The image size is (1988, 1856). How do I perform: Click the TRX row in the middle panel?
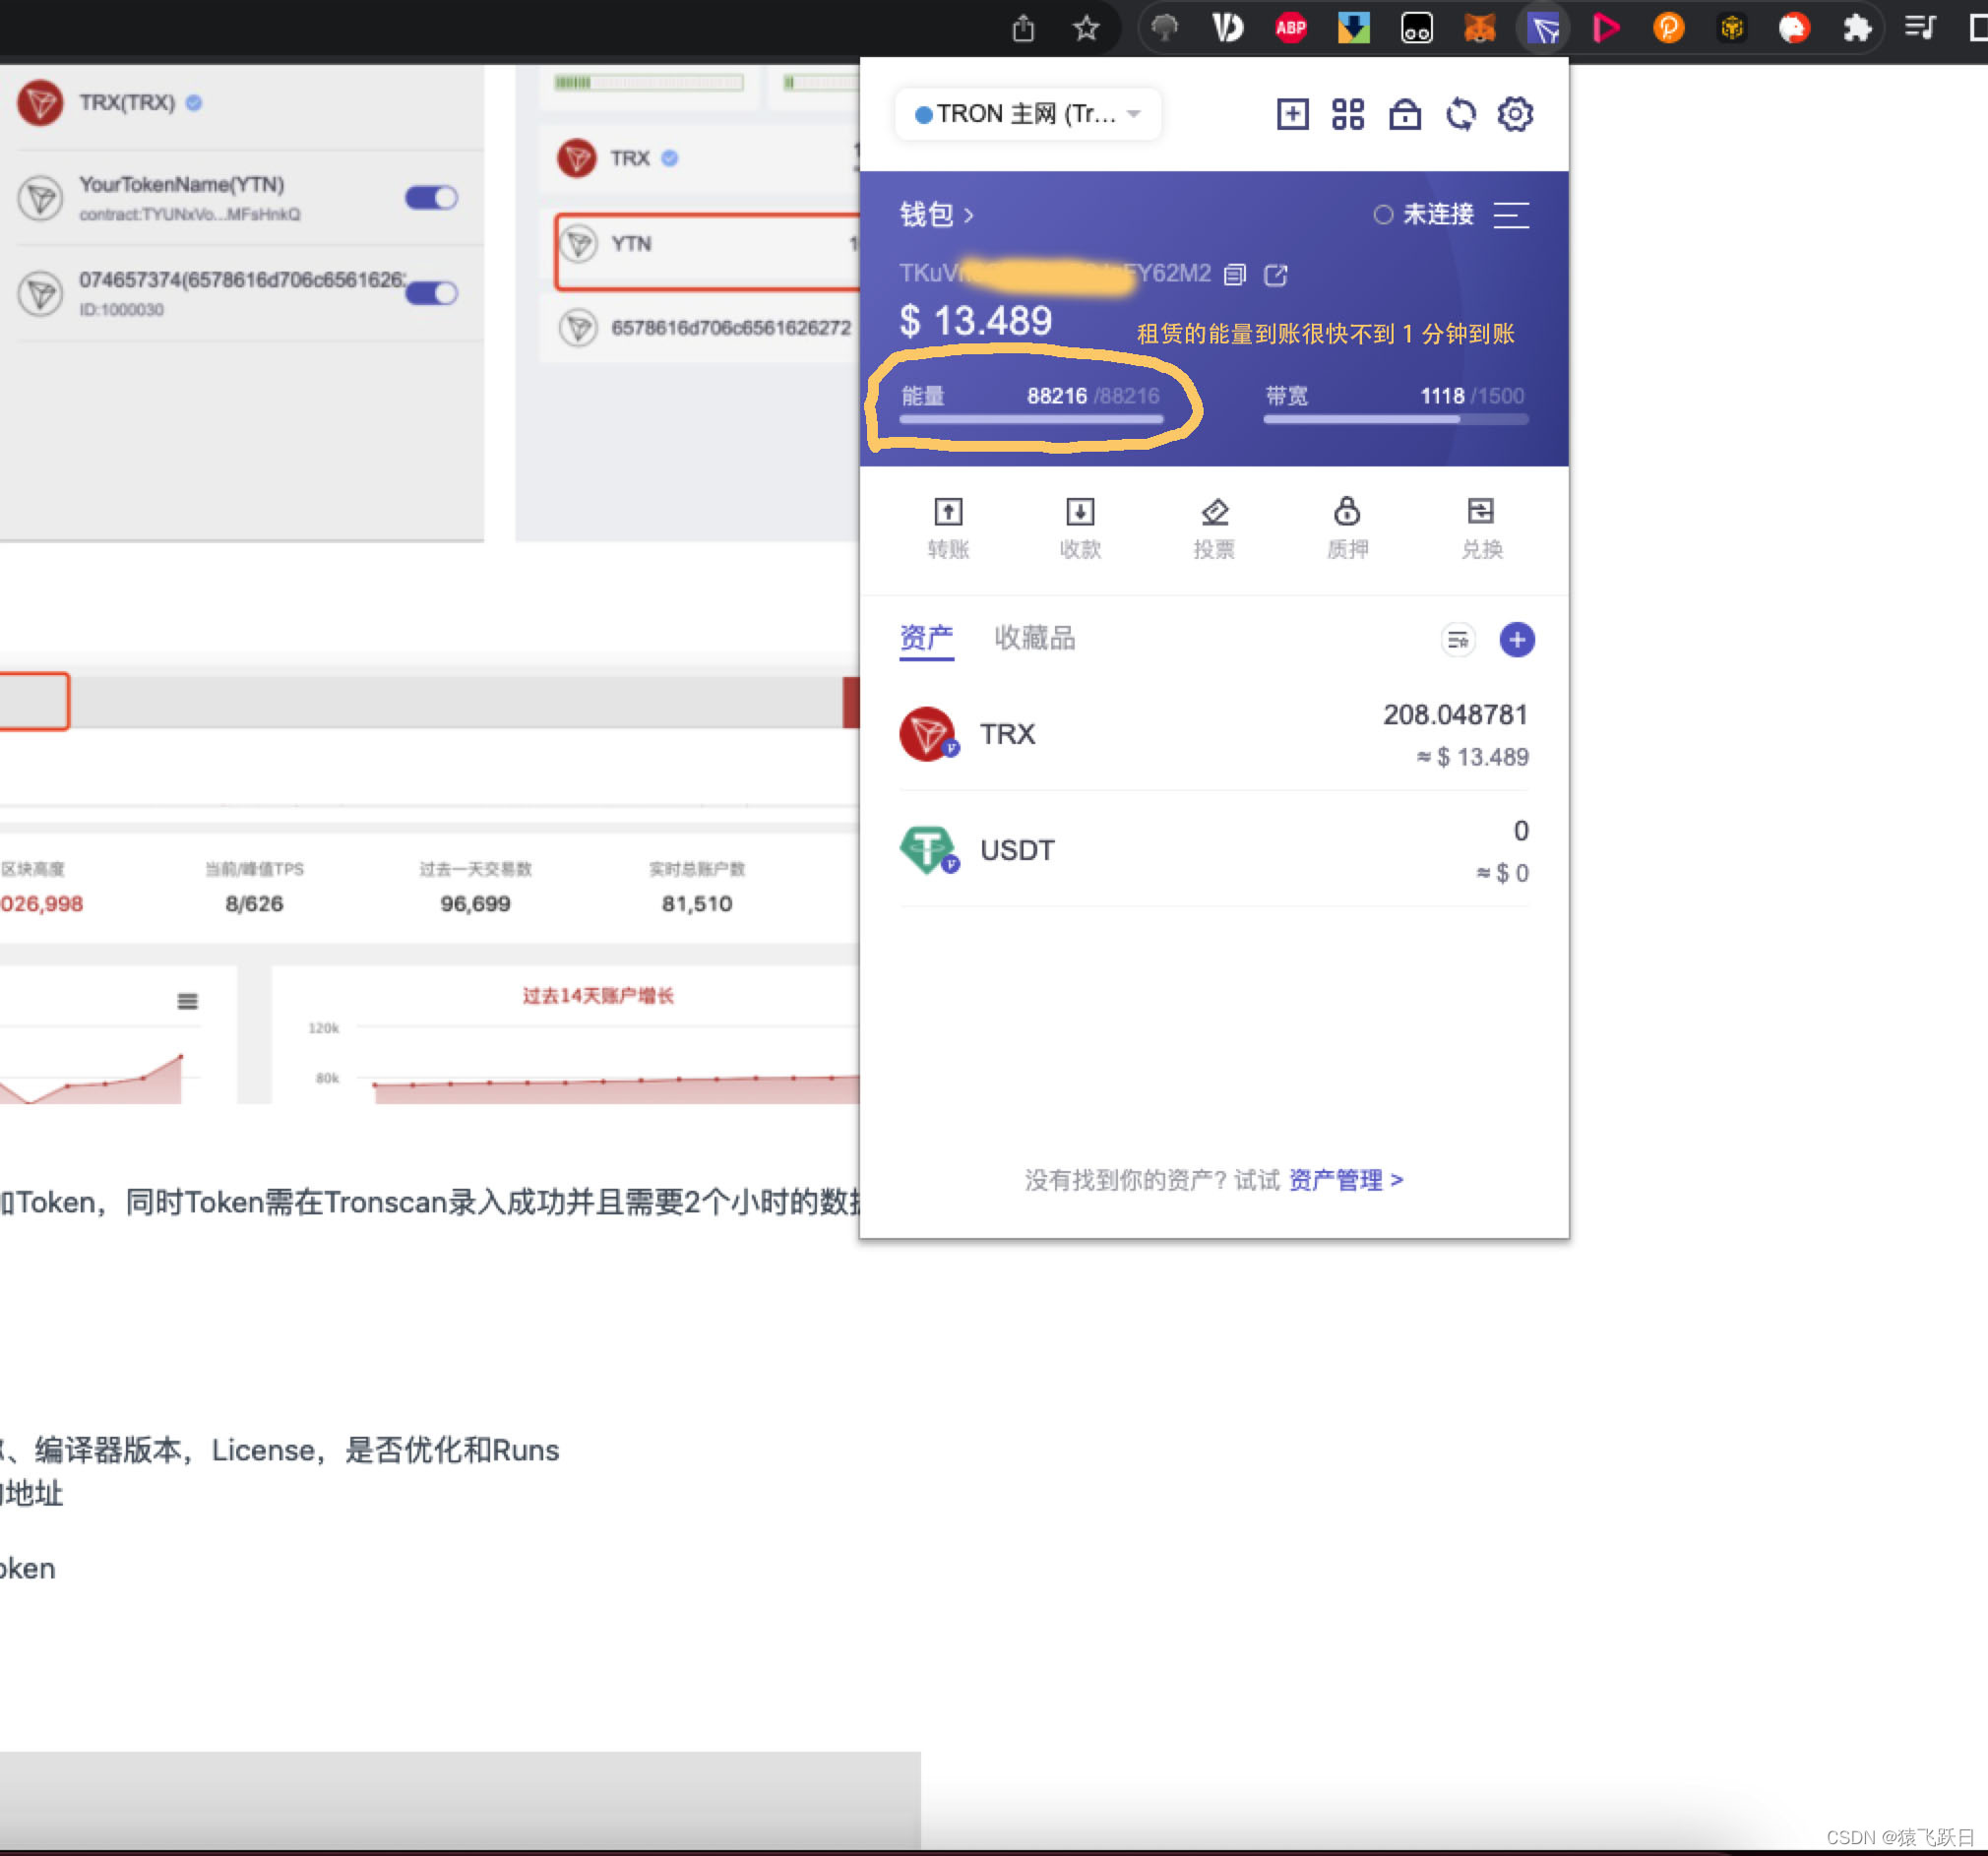[x=700, y=158]
